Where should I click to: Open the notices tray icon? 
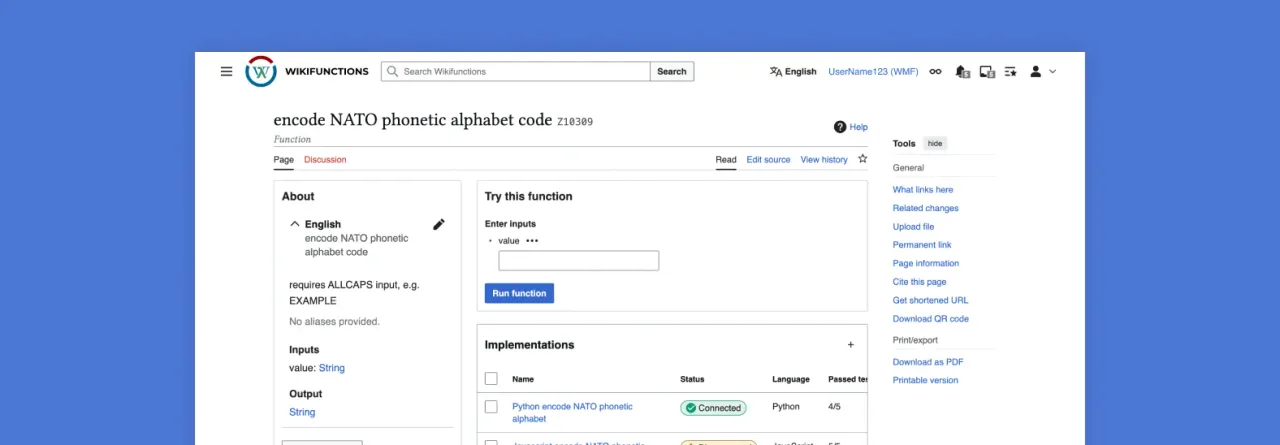coord(987,71)
